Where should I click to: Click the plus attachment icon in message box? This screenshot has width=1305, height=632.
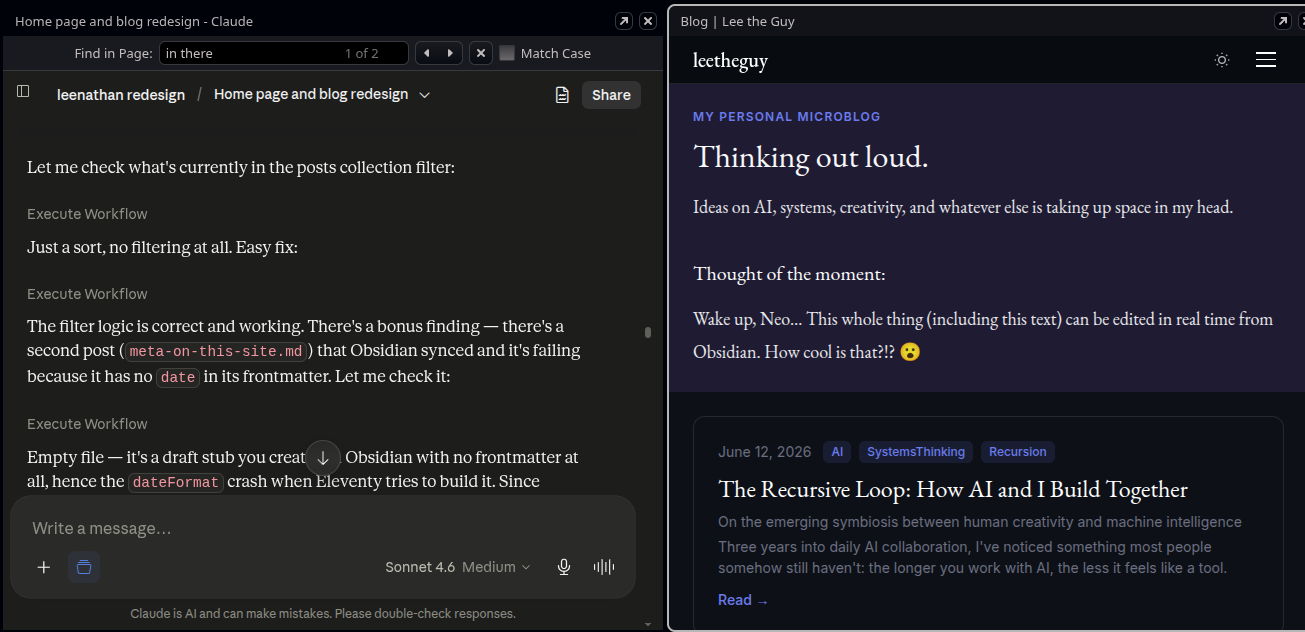coord(43,567)
